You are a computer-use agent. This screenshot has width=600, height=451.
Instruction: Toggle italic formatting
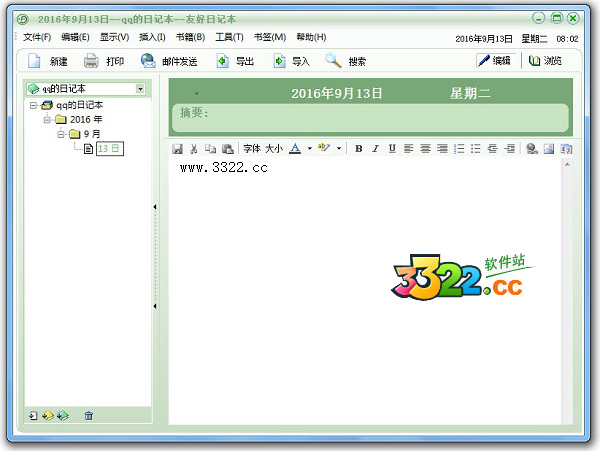(x=375, y=148)
